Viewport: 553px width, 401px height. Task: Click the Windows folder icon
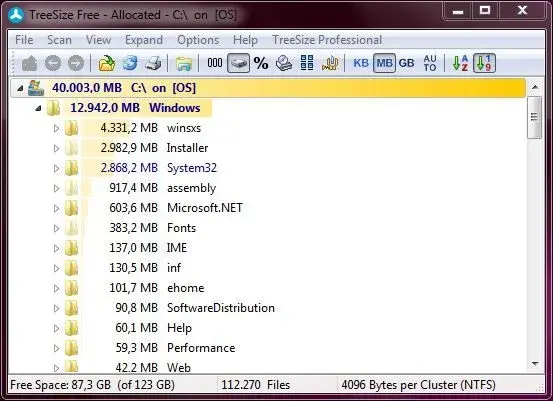tap(54, 108)
